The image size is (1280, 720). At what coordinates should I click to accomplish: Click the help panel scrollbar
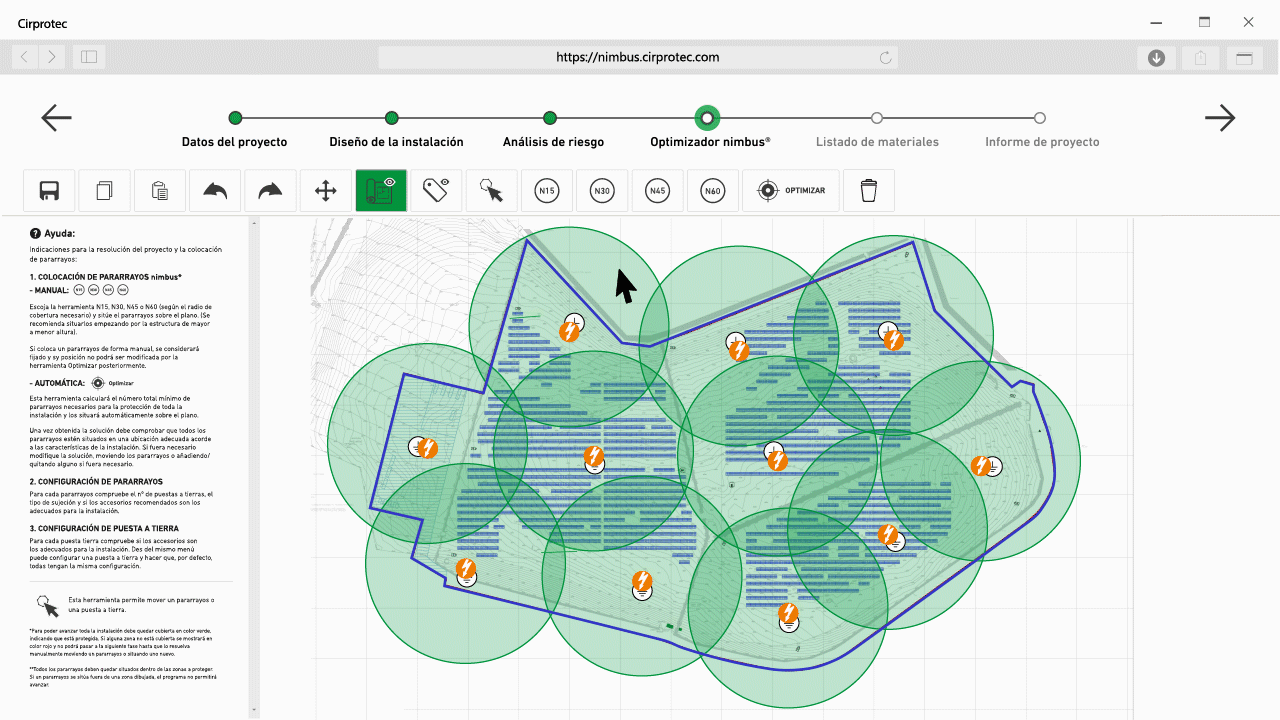253,466
